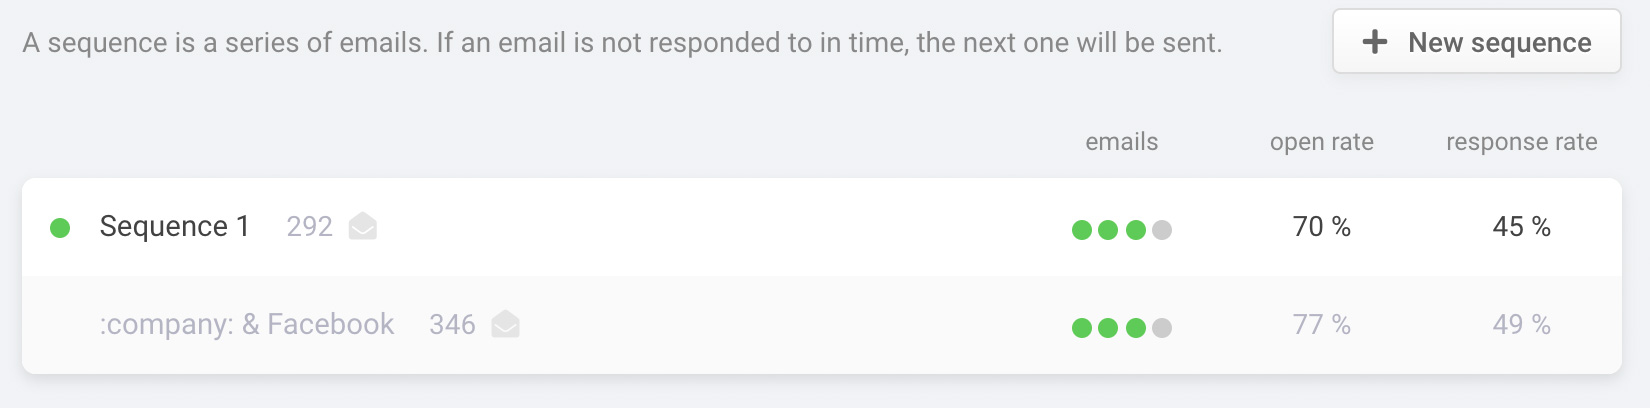Click the open envelope icon next to 346

(x=506, y=324)
